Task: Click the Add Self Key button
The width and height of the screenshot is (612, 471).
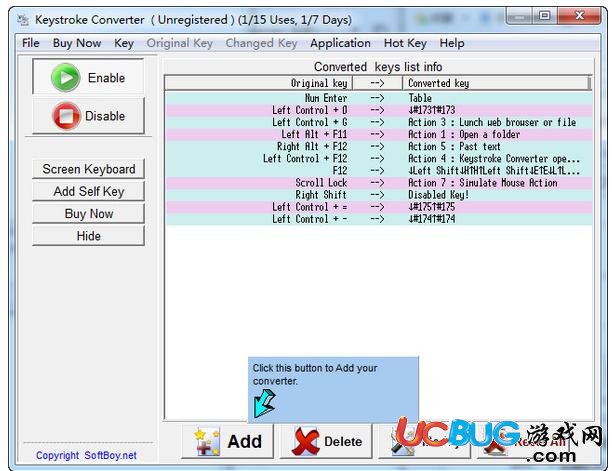Action: tap(89, 191)
